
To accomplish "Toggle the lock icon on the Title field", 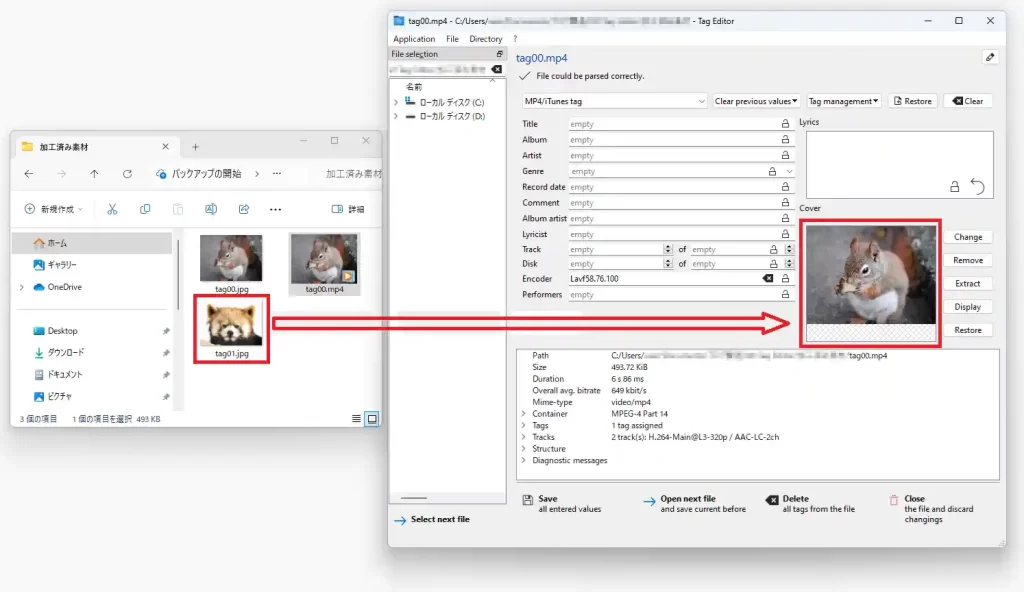I will (785, 124).
